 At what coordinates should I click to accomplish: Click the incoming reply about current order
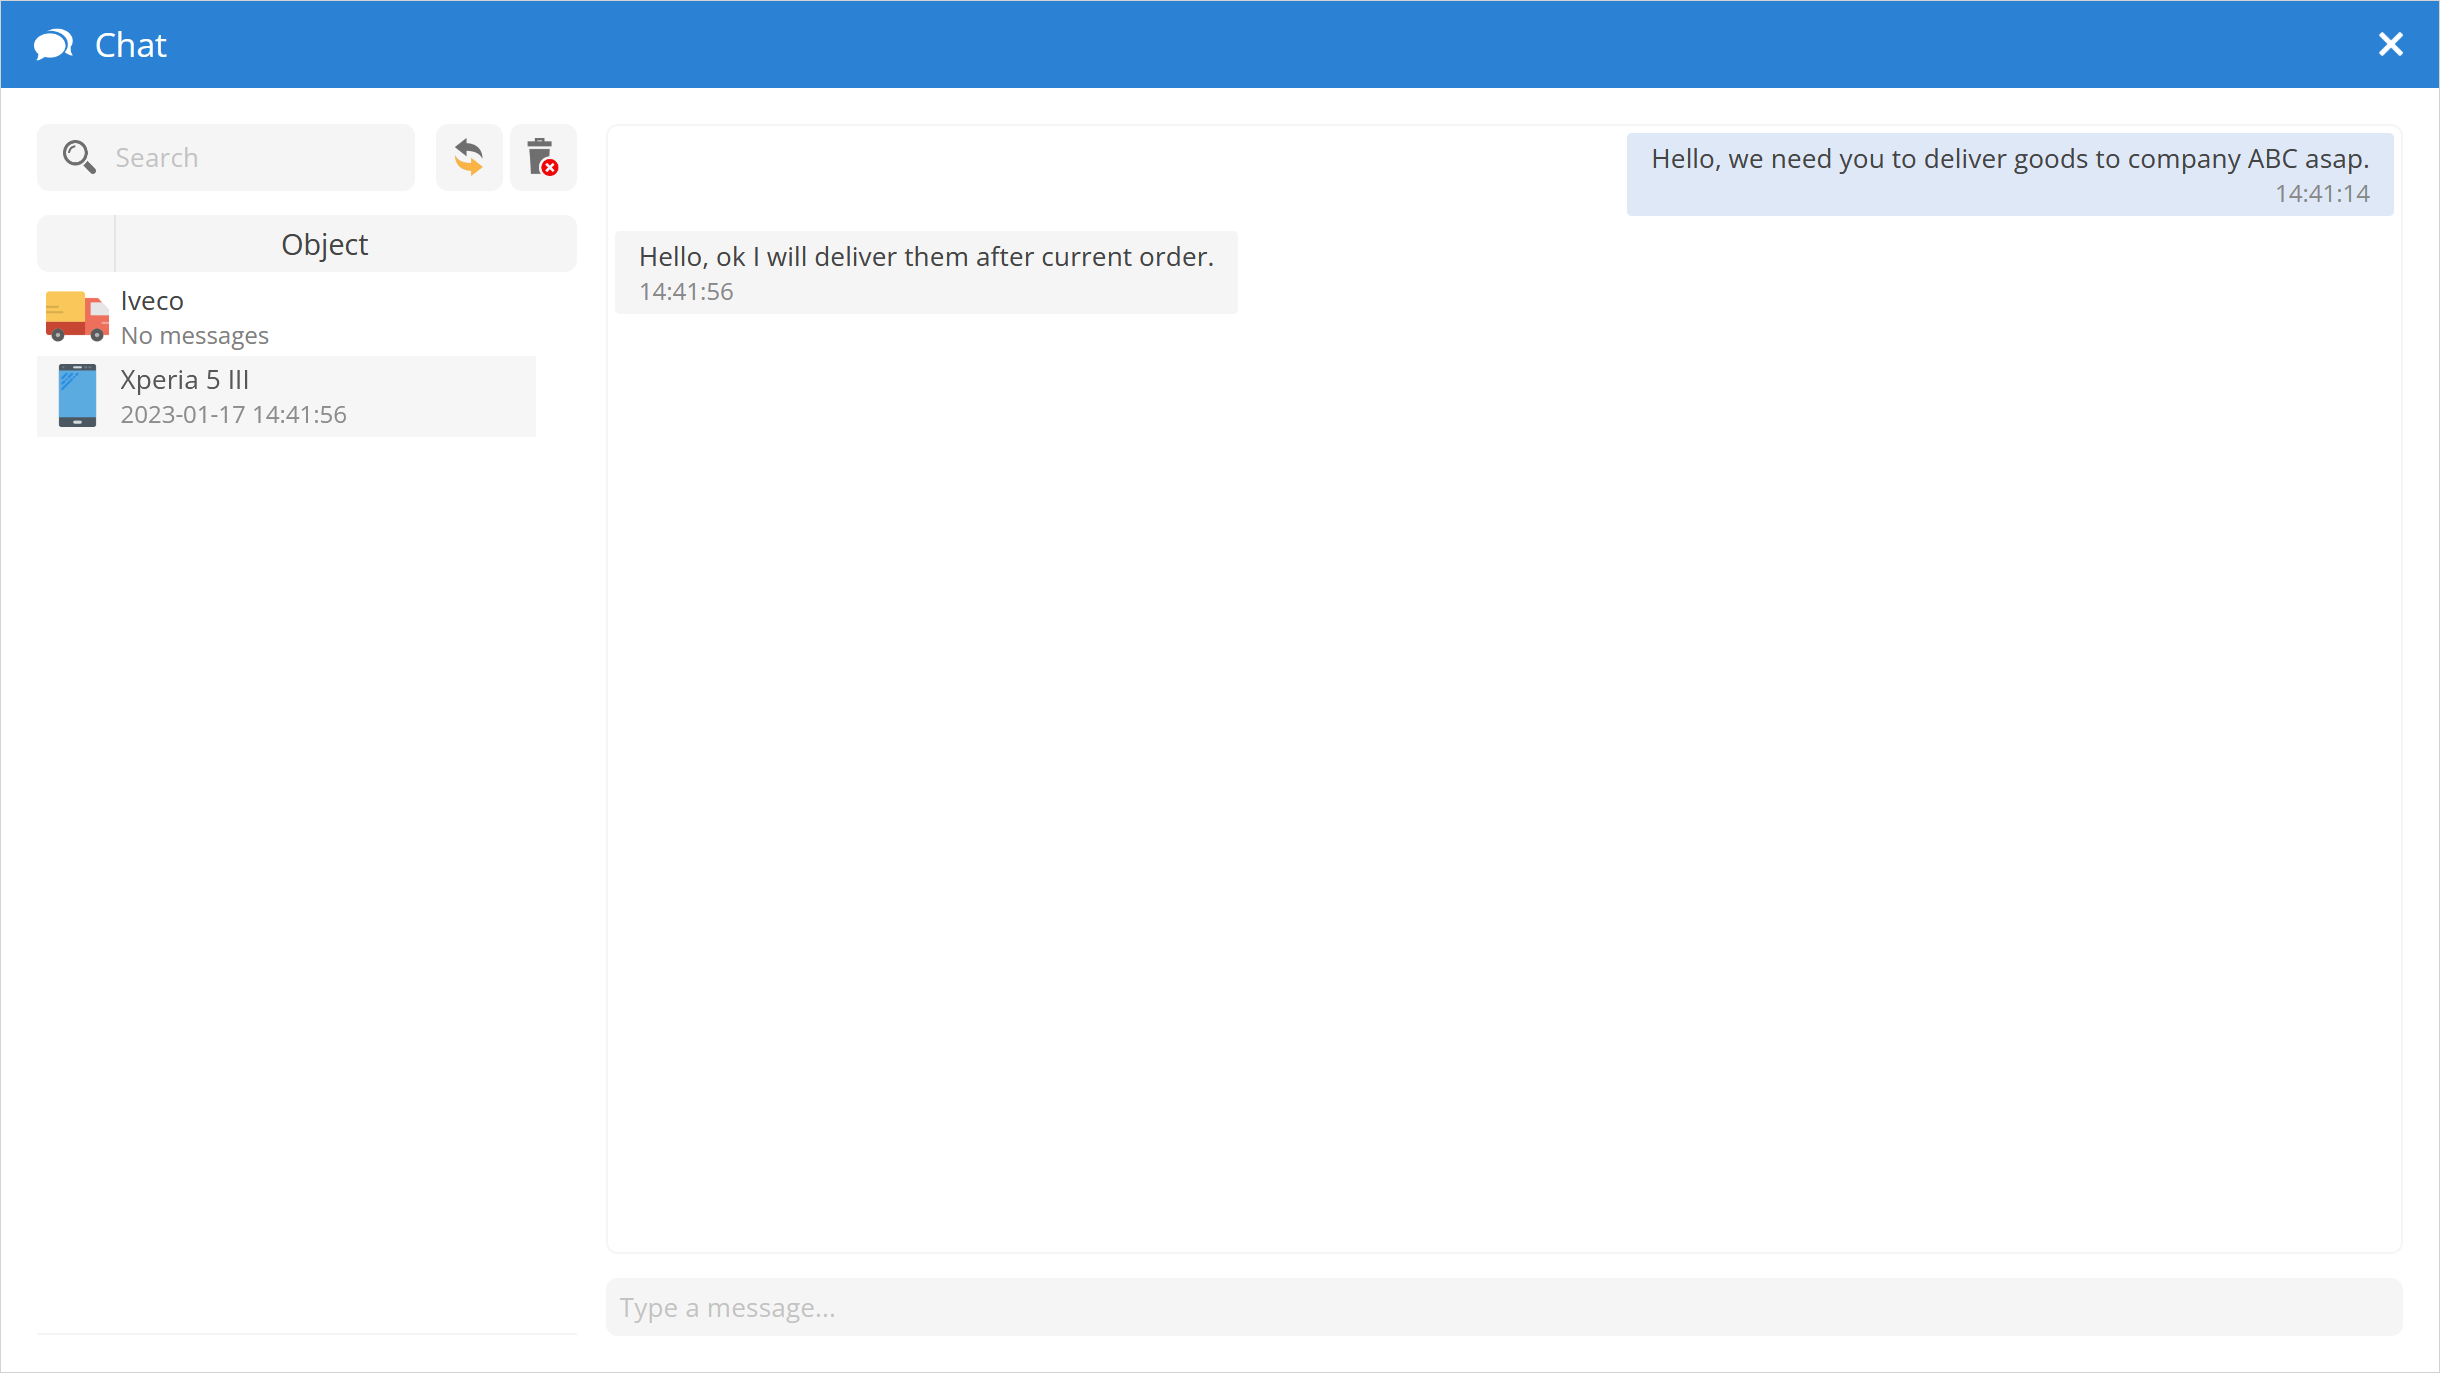tap(926, 257)
